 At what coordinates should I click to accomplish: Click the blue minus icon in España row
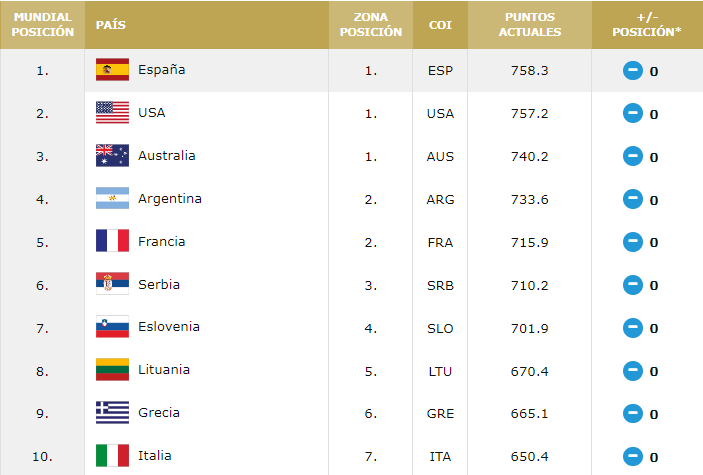[632, 71]
